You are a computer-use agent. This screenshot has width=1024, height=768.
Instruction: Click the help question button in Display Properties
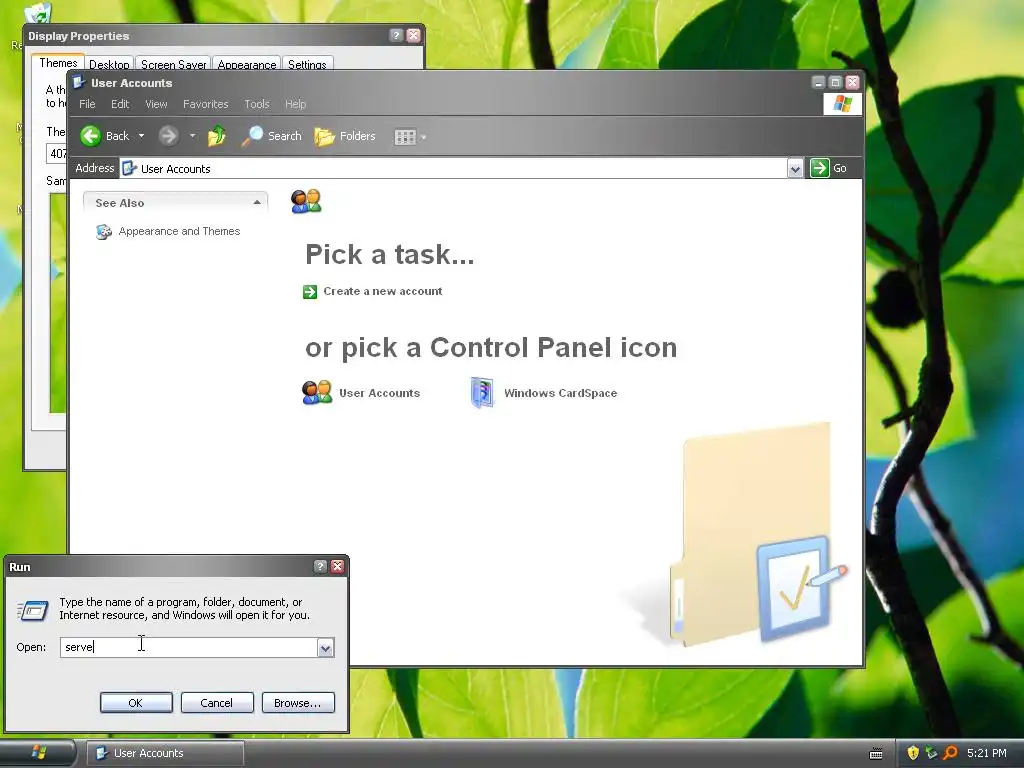[x=396, y=35]
